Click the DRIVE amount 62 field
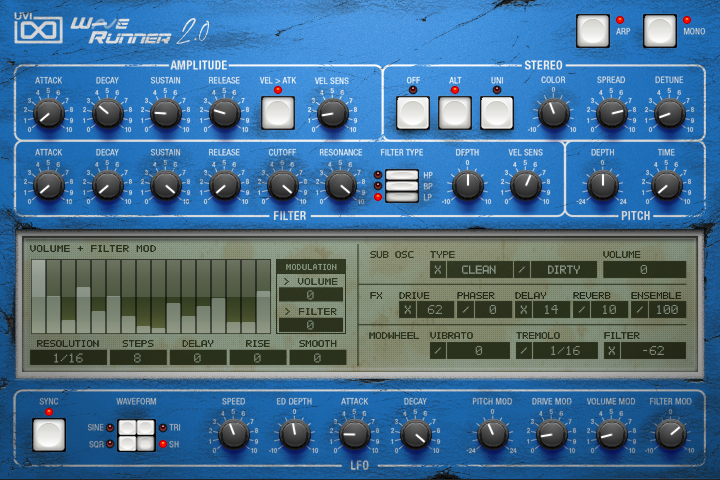 [435, 310]
